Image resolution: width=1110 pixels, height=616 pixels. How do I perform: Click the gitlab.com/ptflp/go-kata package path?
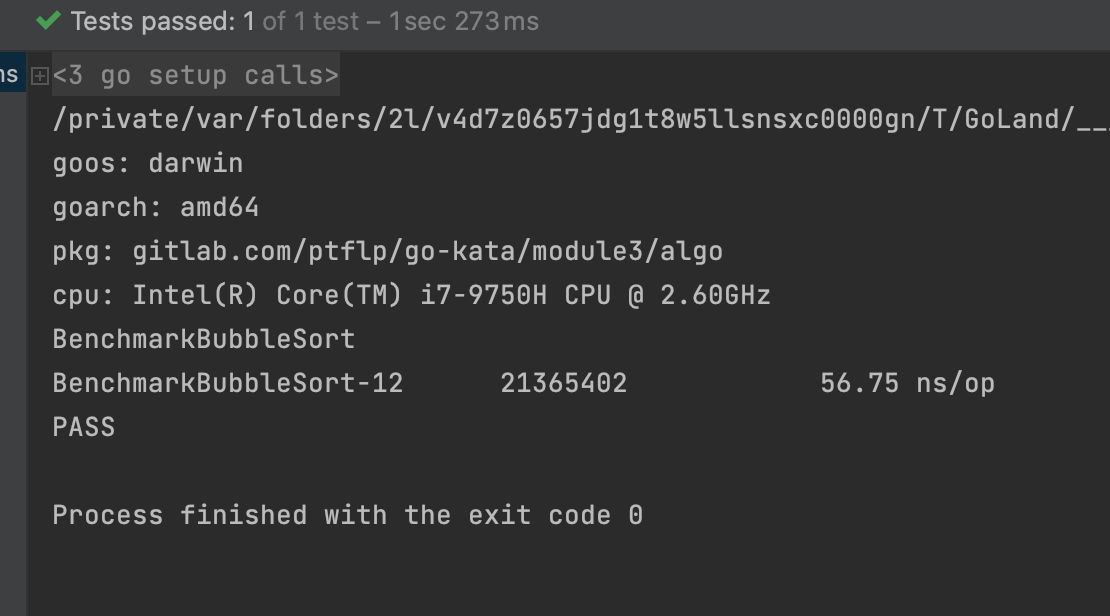pyautogui.click(x=427, y=251)
